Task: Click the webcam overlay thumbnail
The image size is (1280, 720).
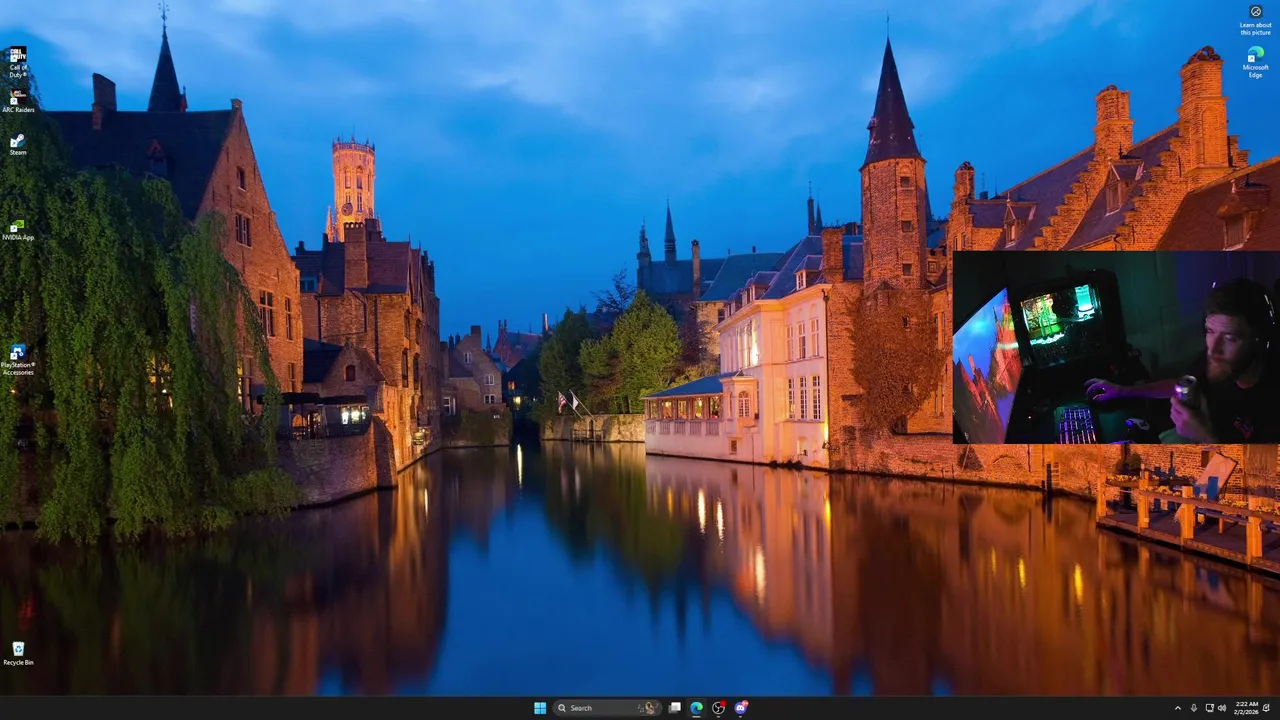Action: coord(1116,347)
